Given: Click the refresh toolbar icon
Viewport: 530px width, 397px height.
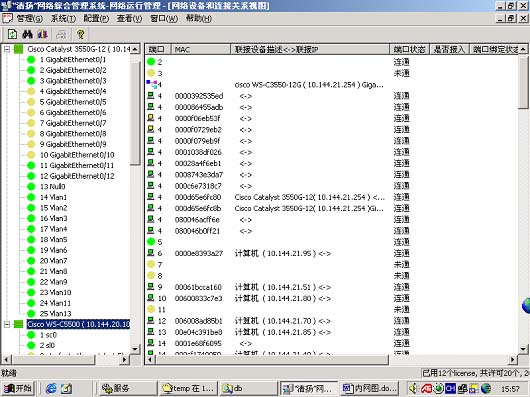Looking at the screenshot, I should click(13, 34).
